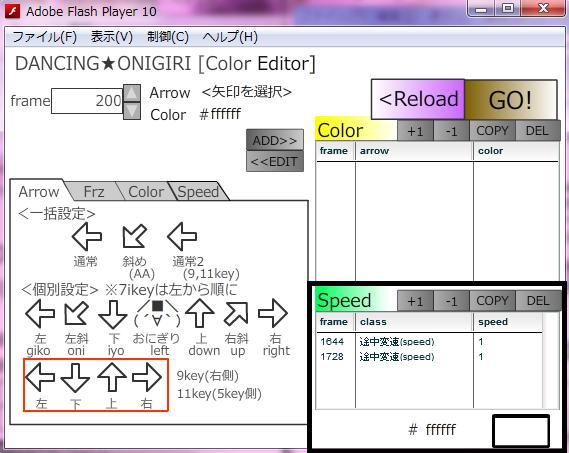Pick the 左斜 oni diagonal arrow
569x453 pixels.
pos(76,313)
